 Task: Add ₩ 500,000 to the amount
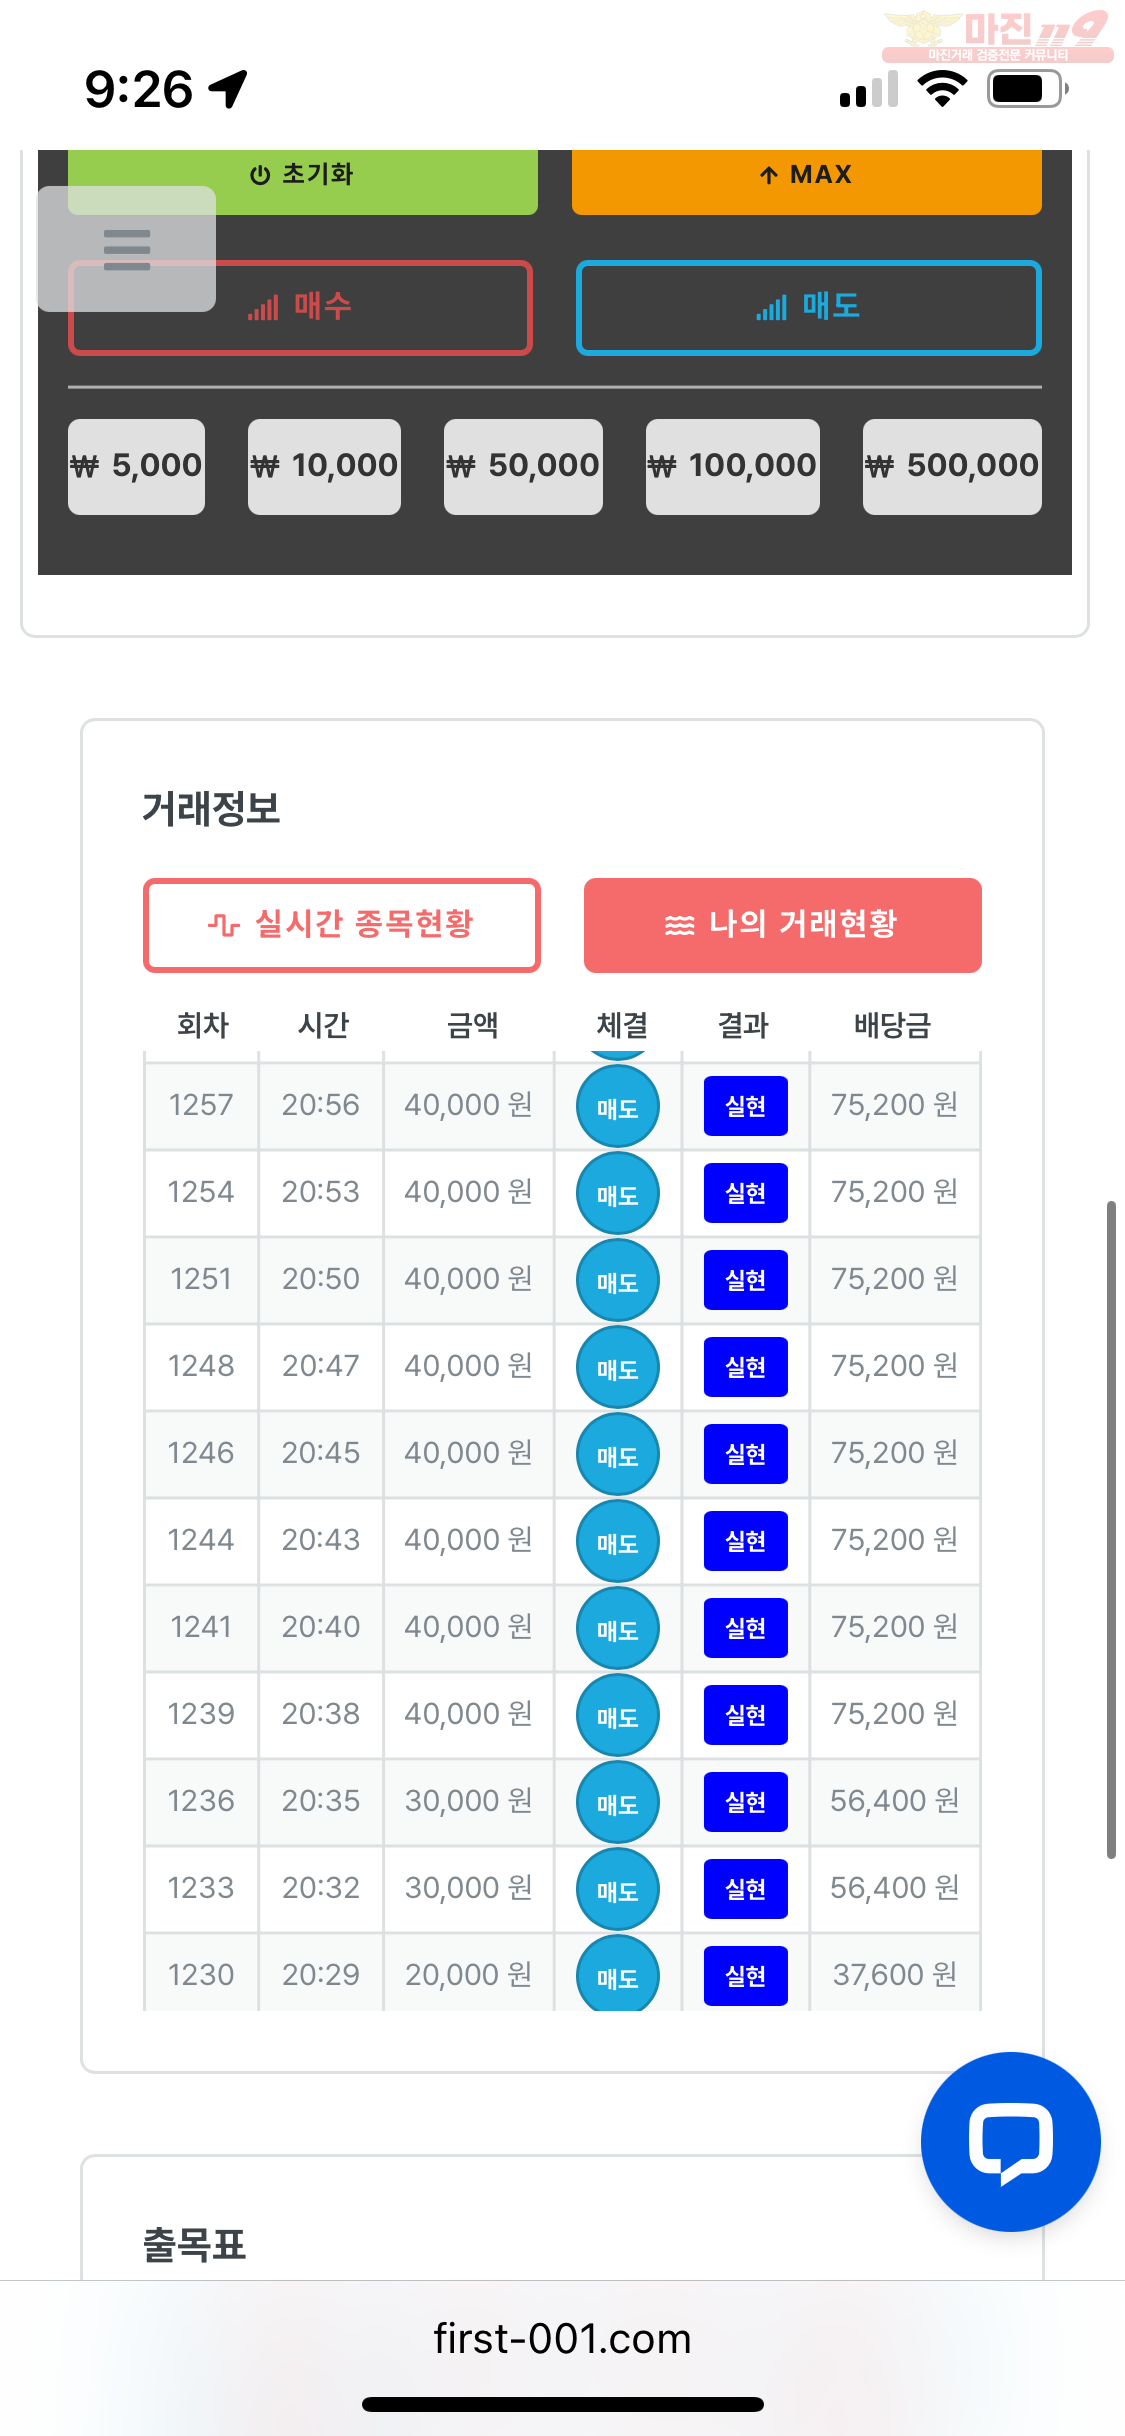[x=952, y=466]
